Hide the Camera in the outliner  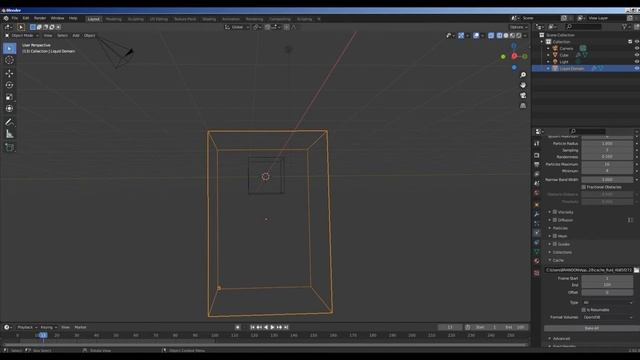(636, 49)
